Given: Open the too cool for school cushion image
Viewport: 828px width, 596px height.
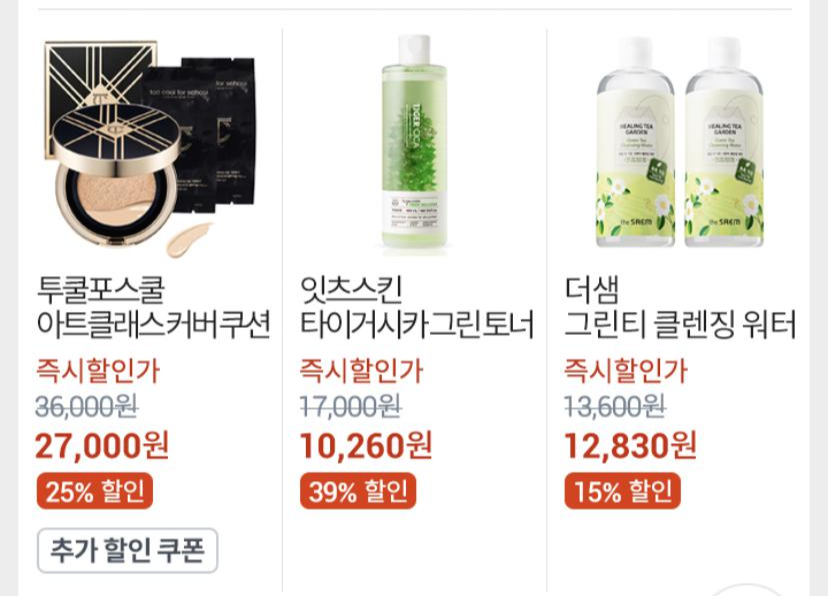Looking at the screenshot, I should click(x=150, y=148).
